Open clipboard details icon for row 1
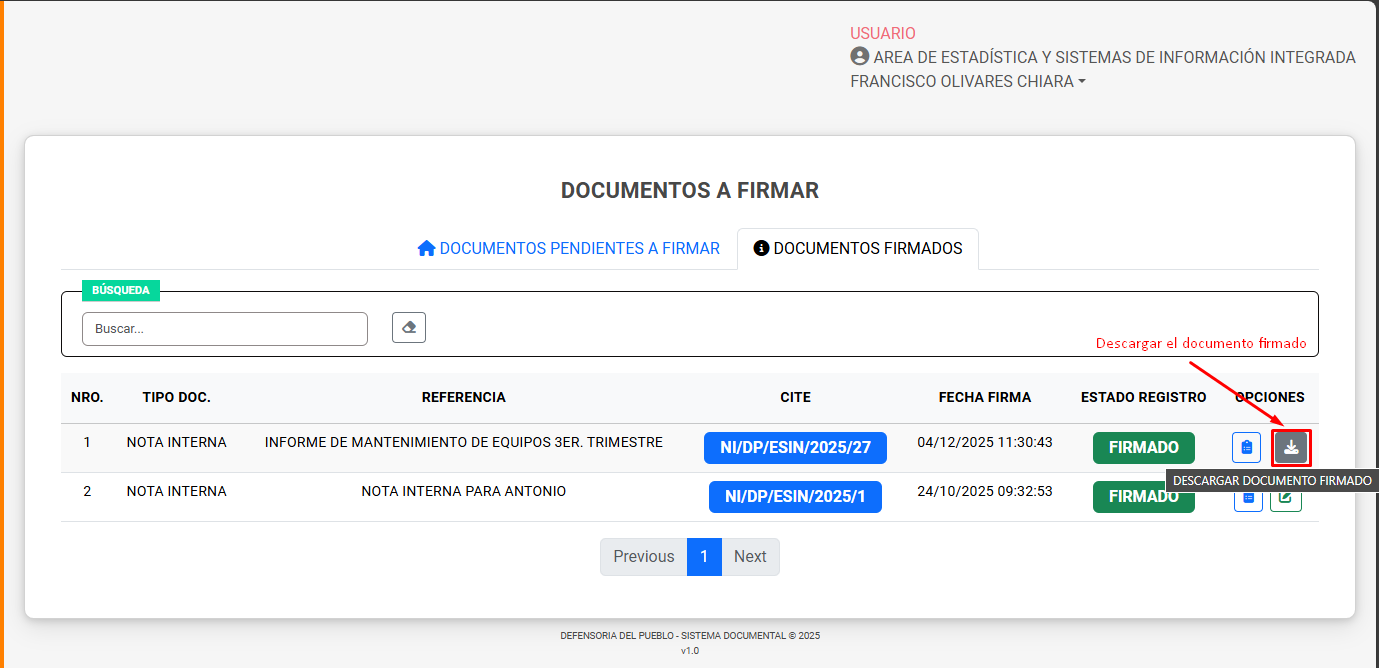This screenshot has height=668, width=1379. click(1246, 447)
